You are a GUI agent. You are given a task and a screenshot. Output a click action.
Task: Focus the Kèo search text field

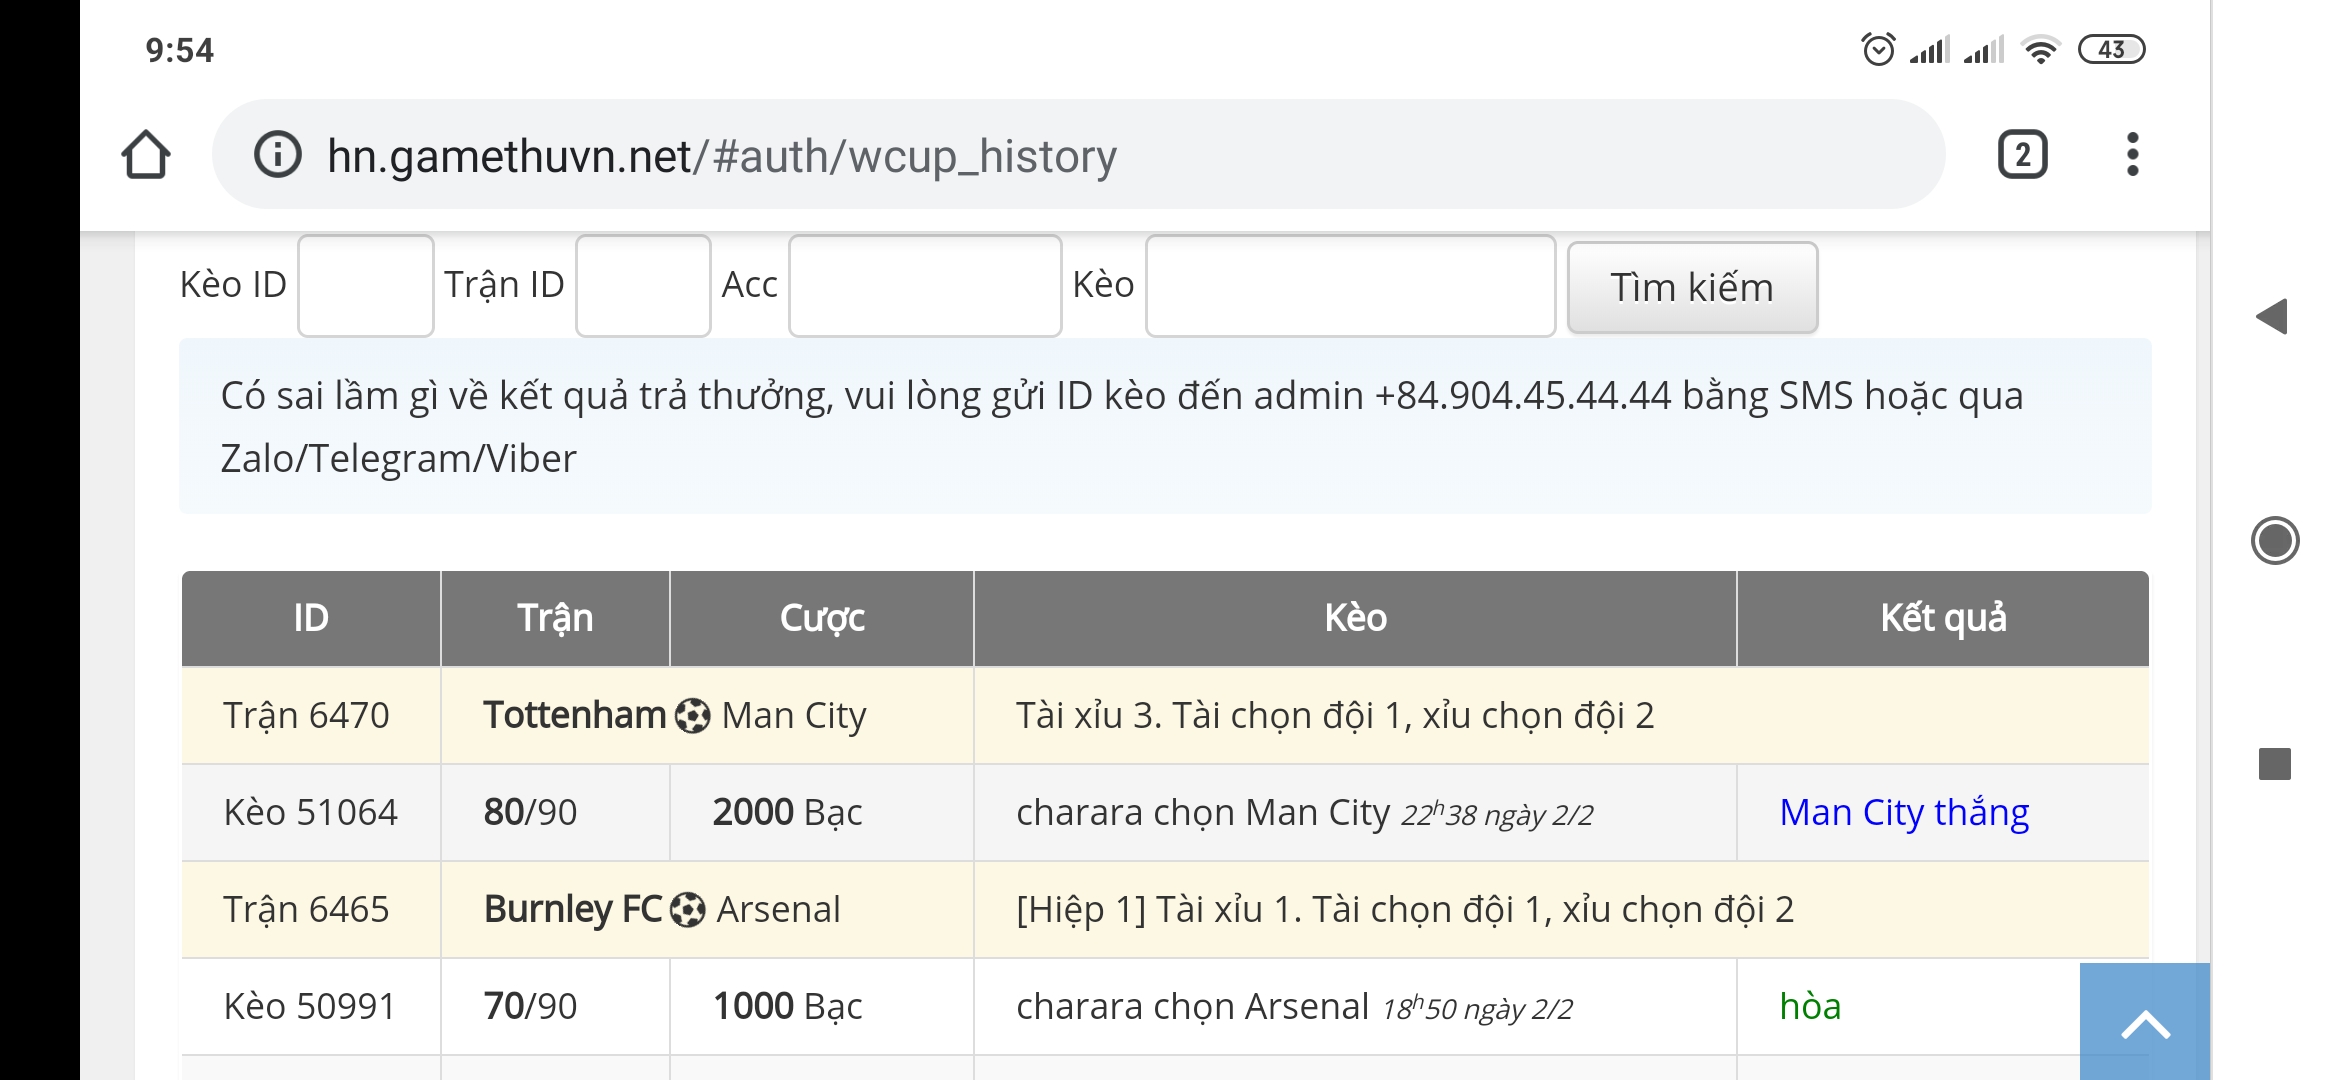[1350, 286]
